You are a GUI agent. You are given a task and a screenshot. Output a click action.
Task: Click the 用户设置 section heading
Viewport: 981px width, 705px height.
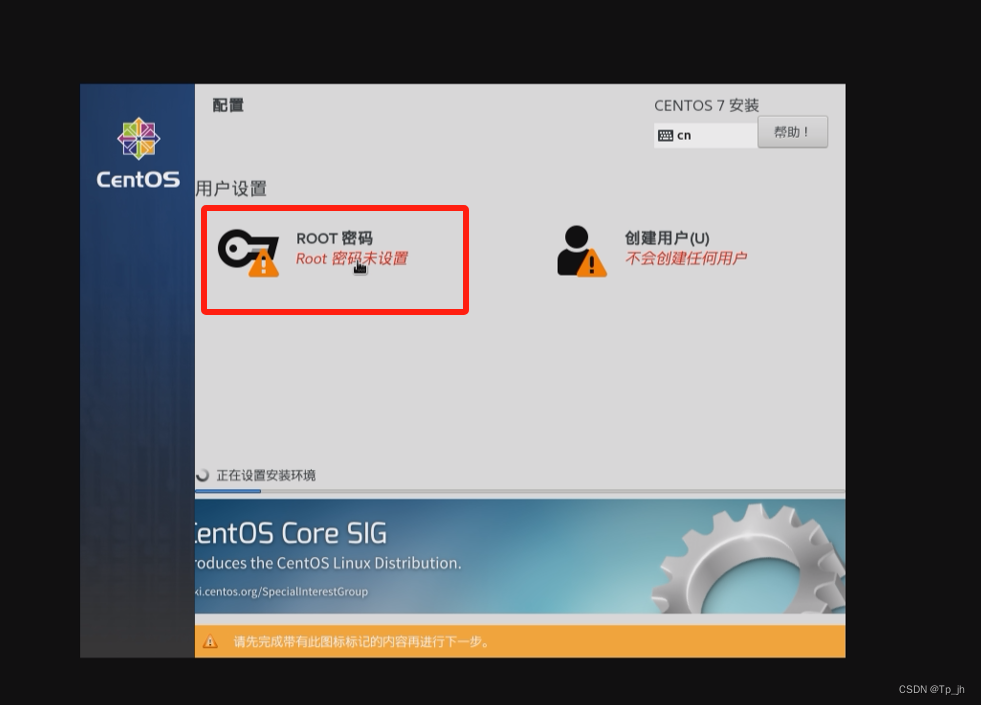pos(231,188)
